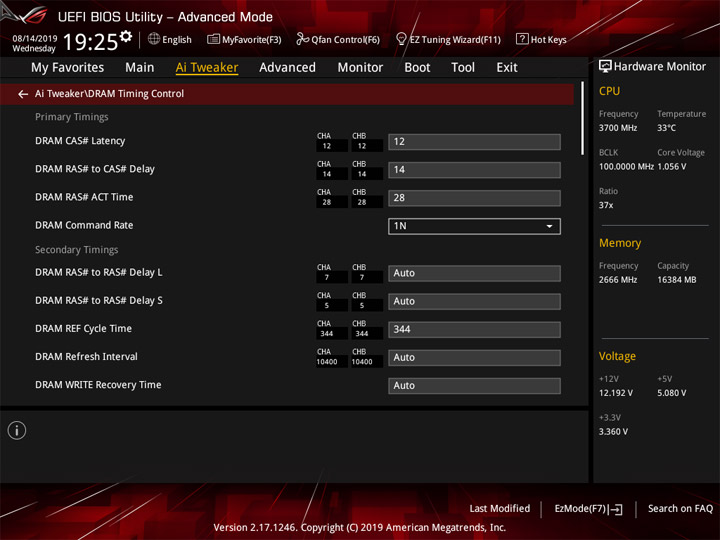Click the globe language icon
The width and height of the screenshot is (720, 540).
pos(154,39)
